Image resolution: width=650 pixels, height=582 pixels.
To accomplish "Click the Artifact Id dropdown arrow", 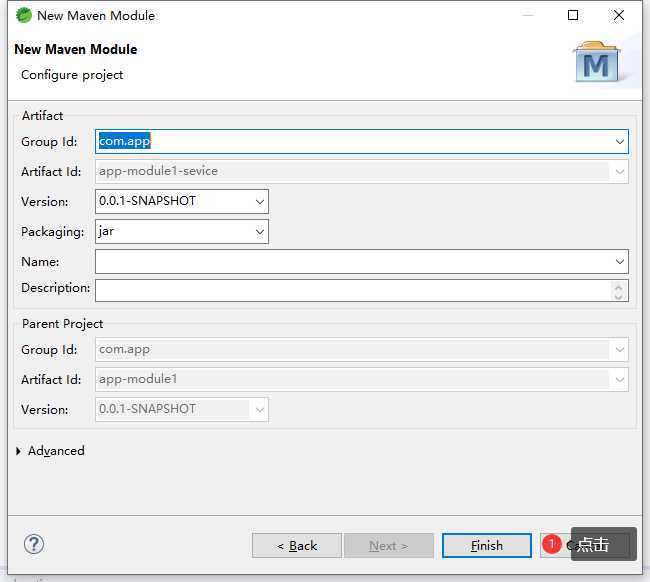I will [x=619, y=172].
